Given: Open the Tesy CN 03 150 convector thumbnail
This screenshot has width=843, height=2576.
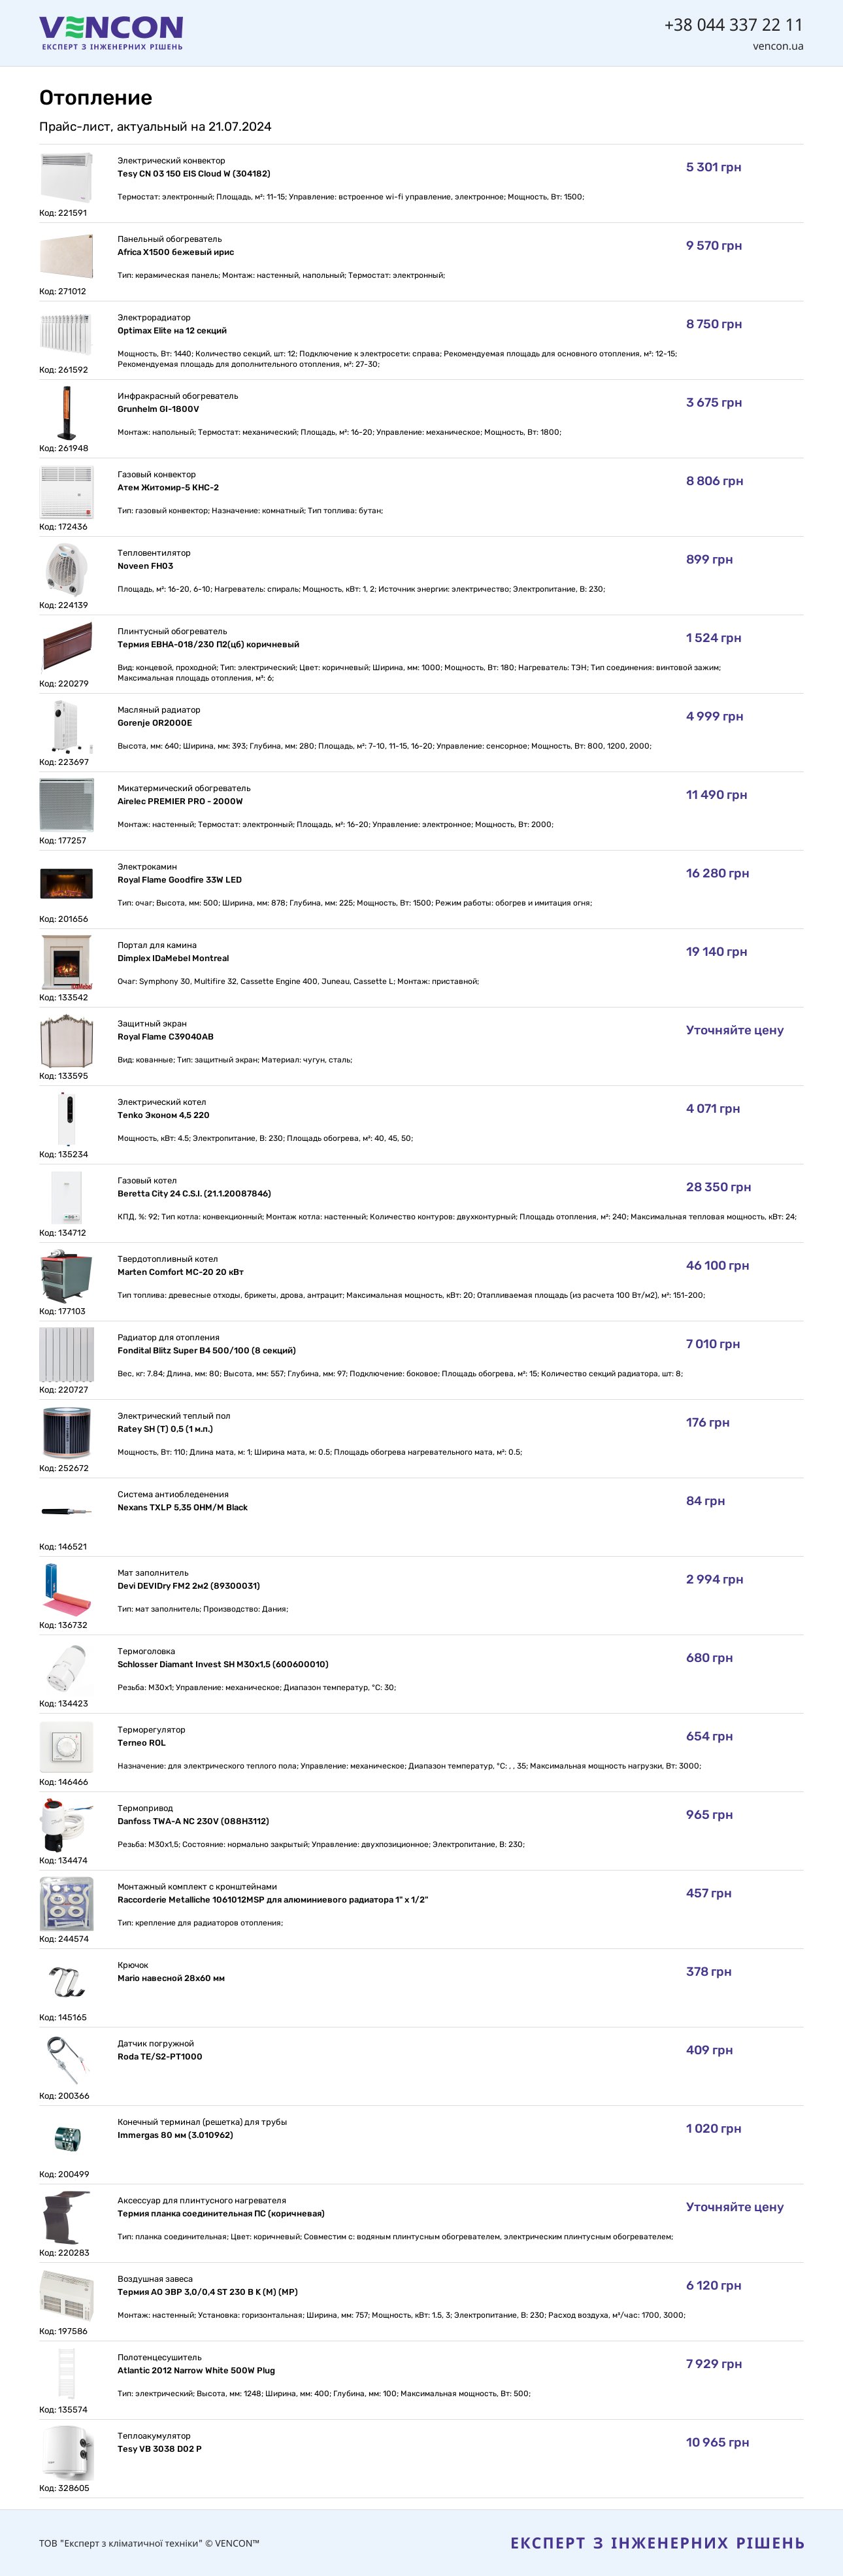Looking at the screenshot, I should (x=66, y=178).
